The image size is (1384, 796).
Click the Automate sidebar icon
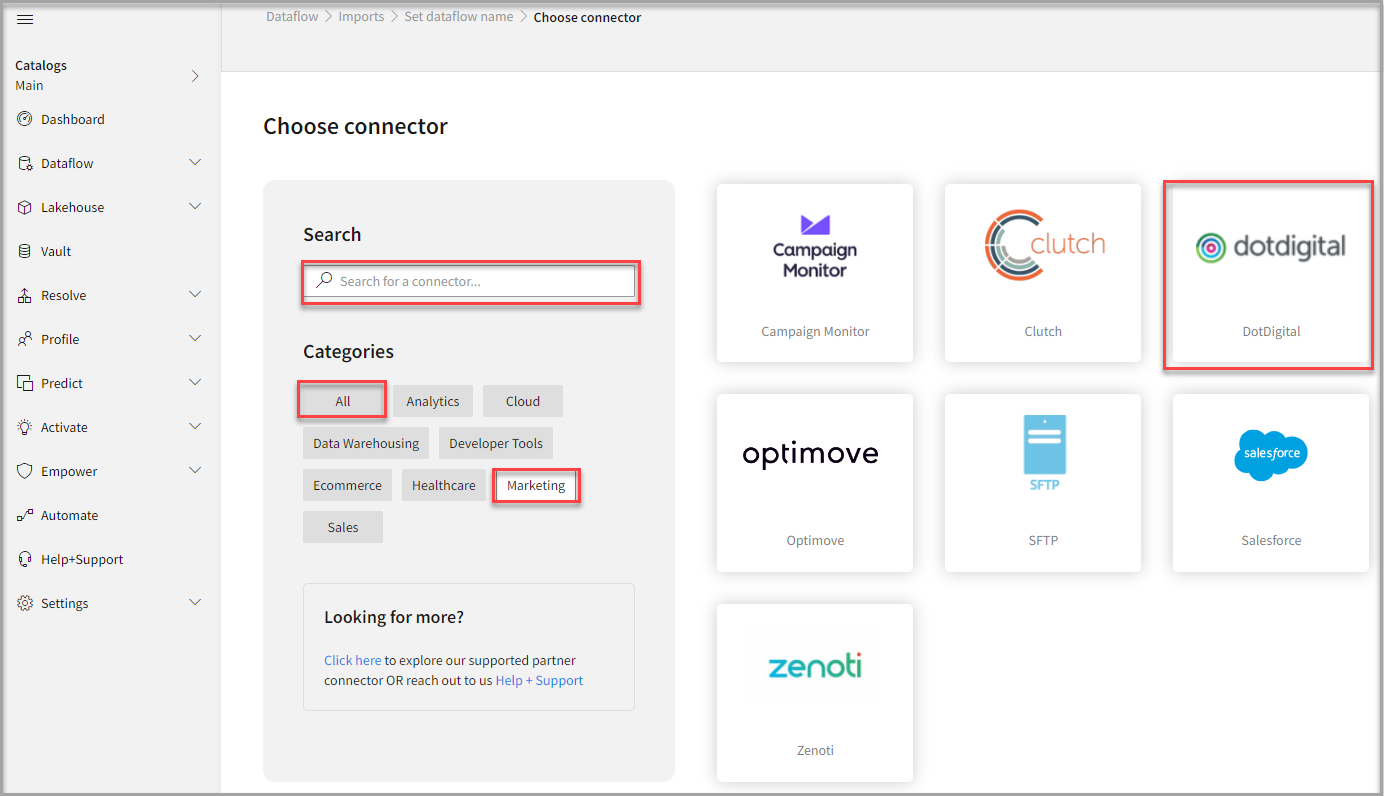point(25,515)
